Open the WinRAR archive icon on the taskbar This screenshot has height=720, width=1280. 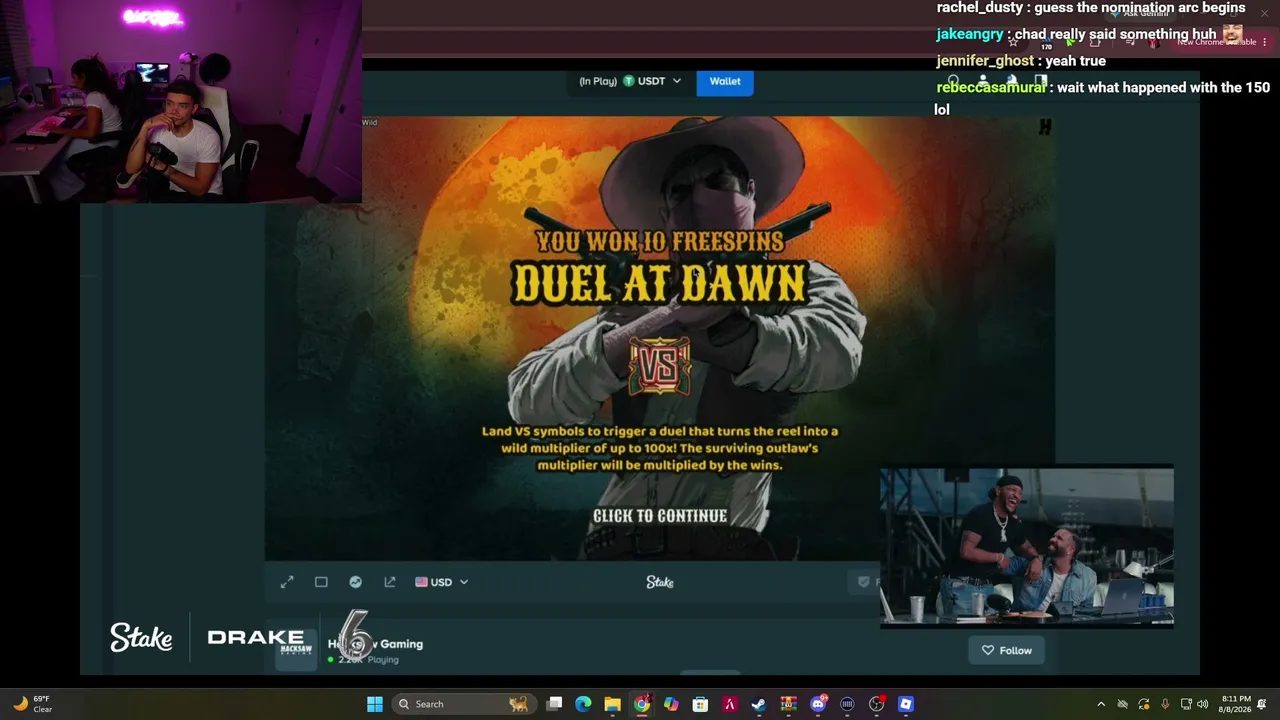[x=788, y=704]
